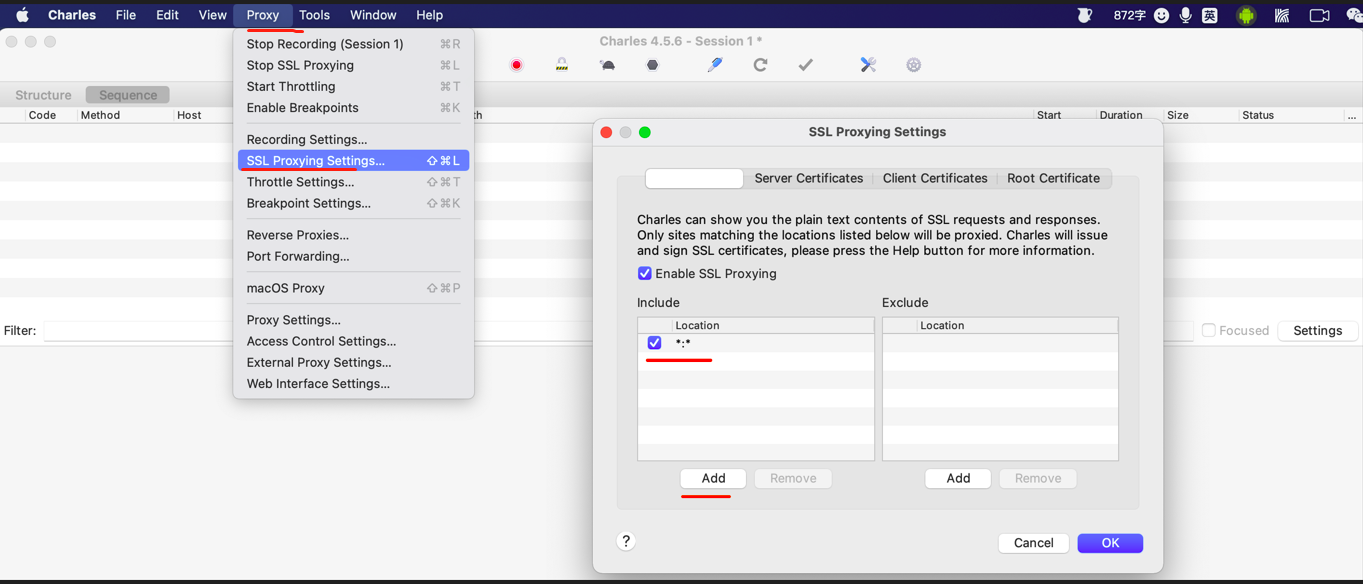The height and width of the screenshot is (584, 1363).
Task: Click the blue pen Compose icon
Action: click(x=714, y=65)
